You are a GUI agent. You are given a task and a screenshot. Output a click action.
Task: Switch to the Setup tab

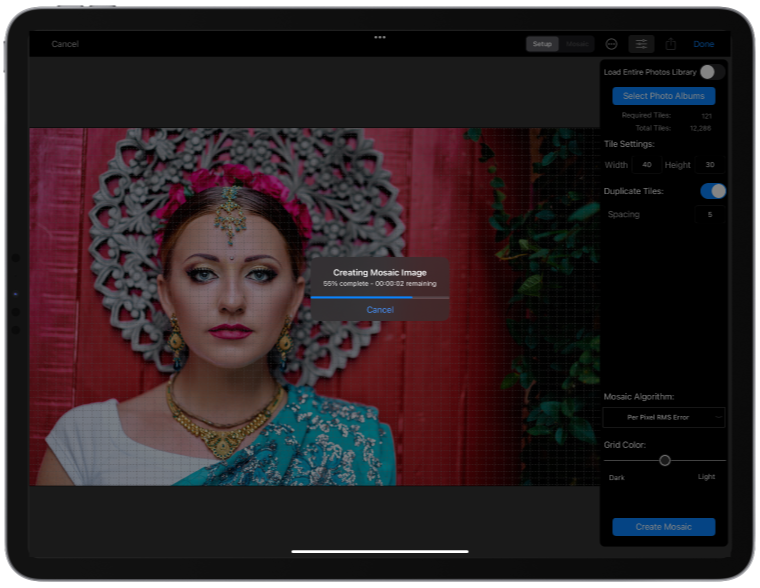coord(542,44)
